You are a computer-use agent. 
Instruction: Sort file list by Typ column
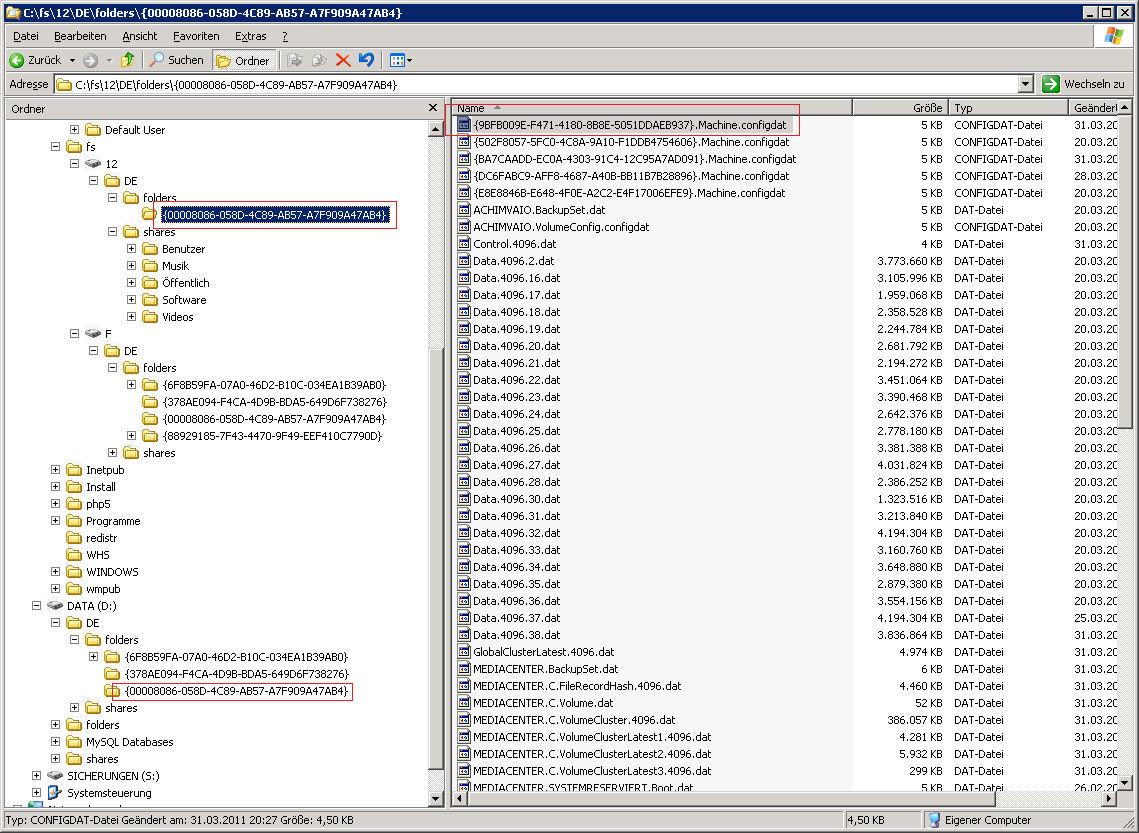[x=1008, y=107]
